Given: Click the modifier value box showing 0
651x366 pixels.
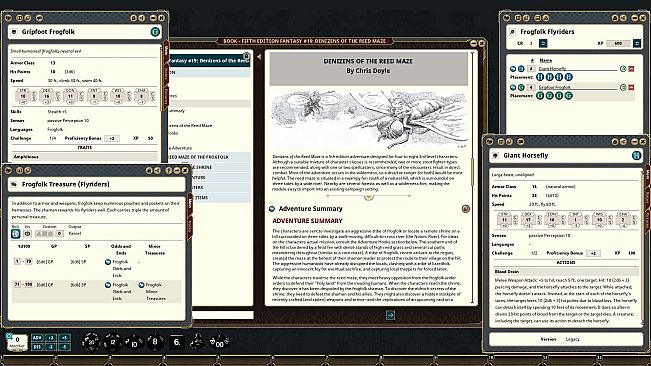Looking at the screenshot, I should [x=17, y=342].
